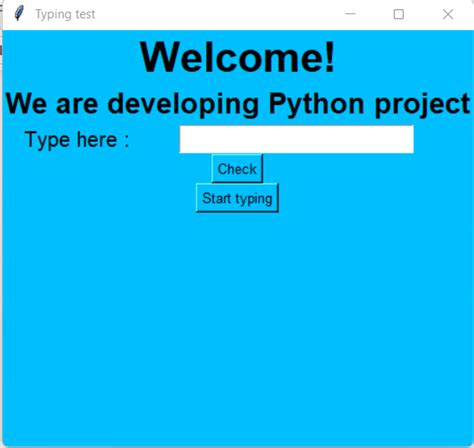Click the 'We are developing Python project' text
Image resolution: width=474 pixels, height=448 pixels.
(238, 104)
